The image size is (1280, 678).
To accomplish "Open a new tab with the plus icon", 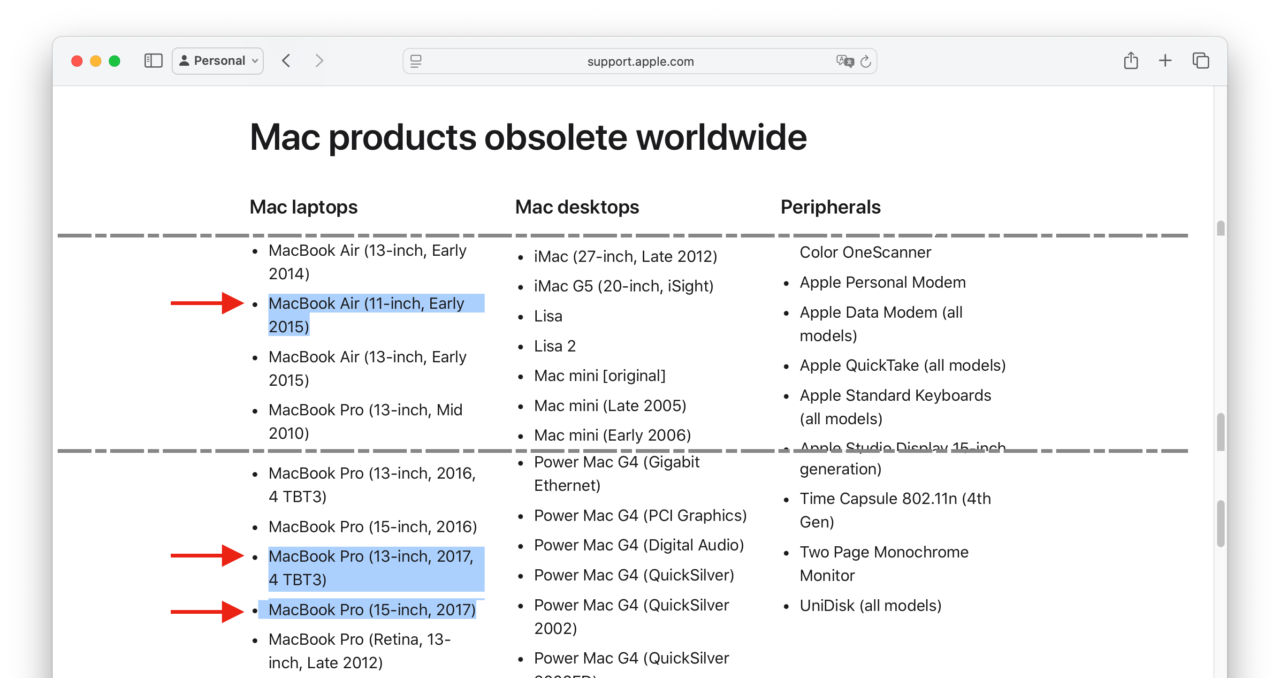I will 1165,60.
